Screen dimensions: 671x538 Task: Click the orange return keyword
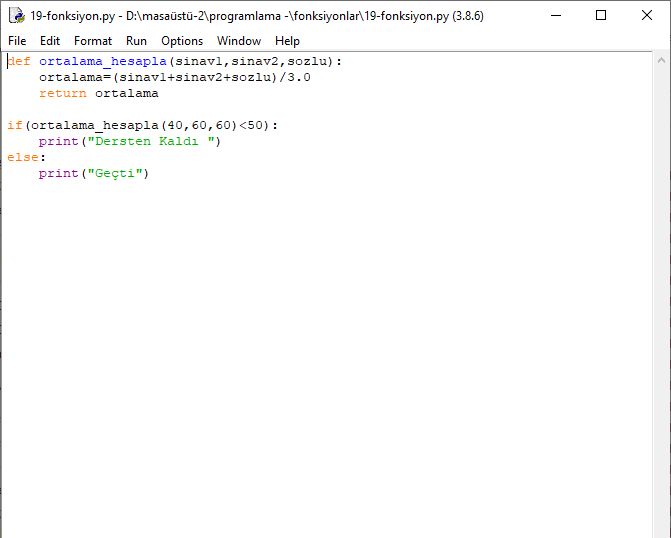pos(63,93)
